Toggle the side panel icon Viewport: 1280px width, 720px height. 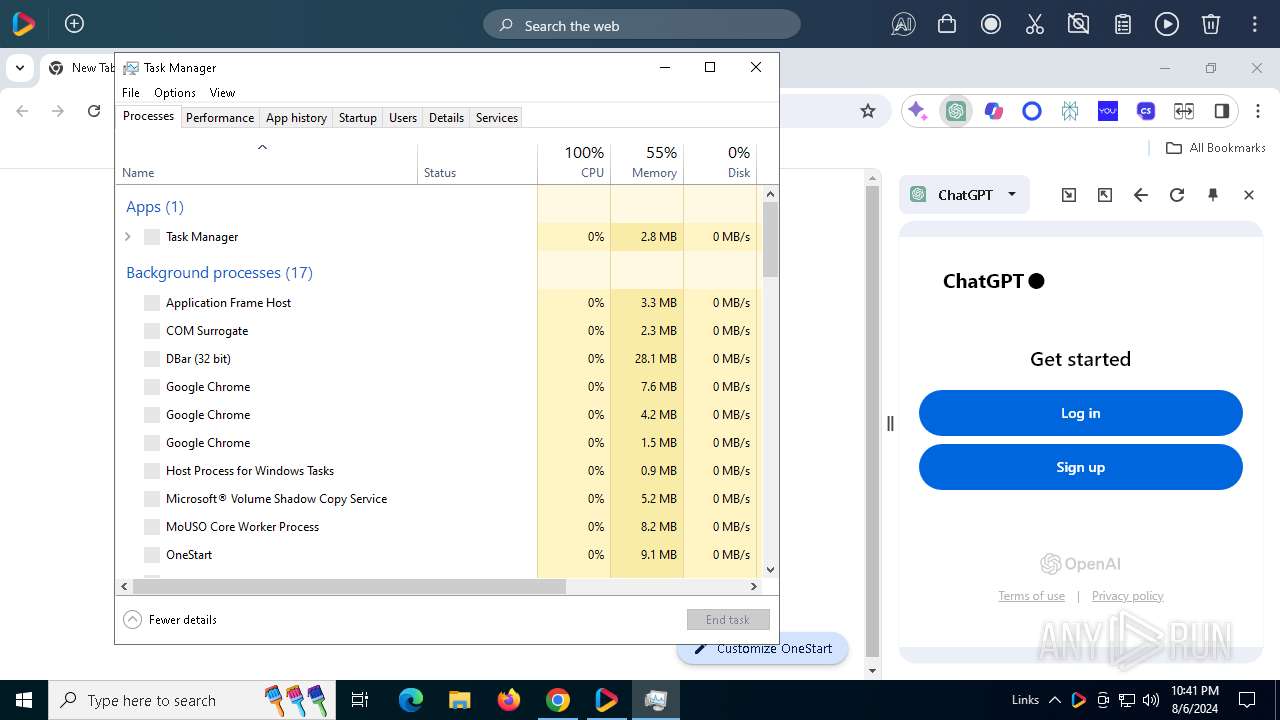(1221, 111)
